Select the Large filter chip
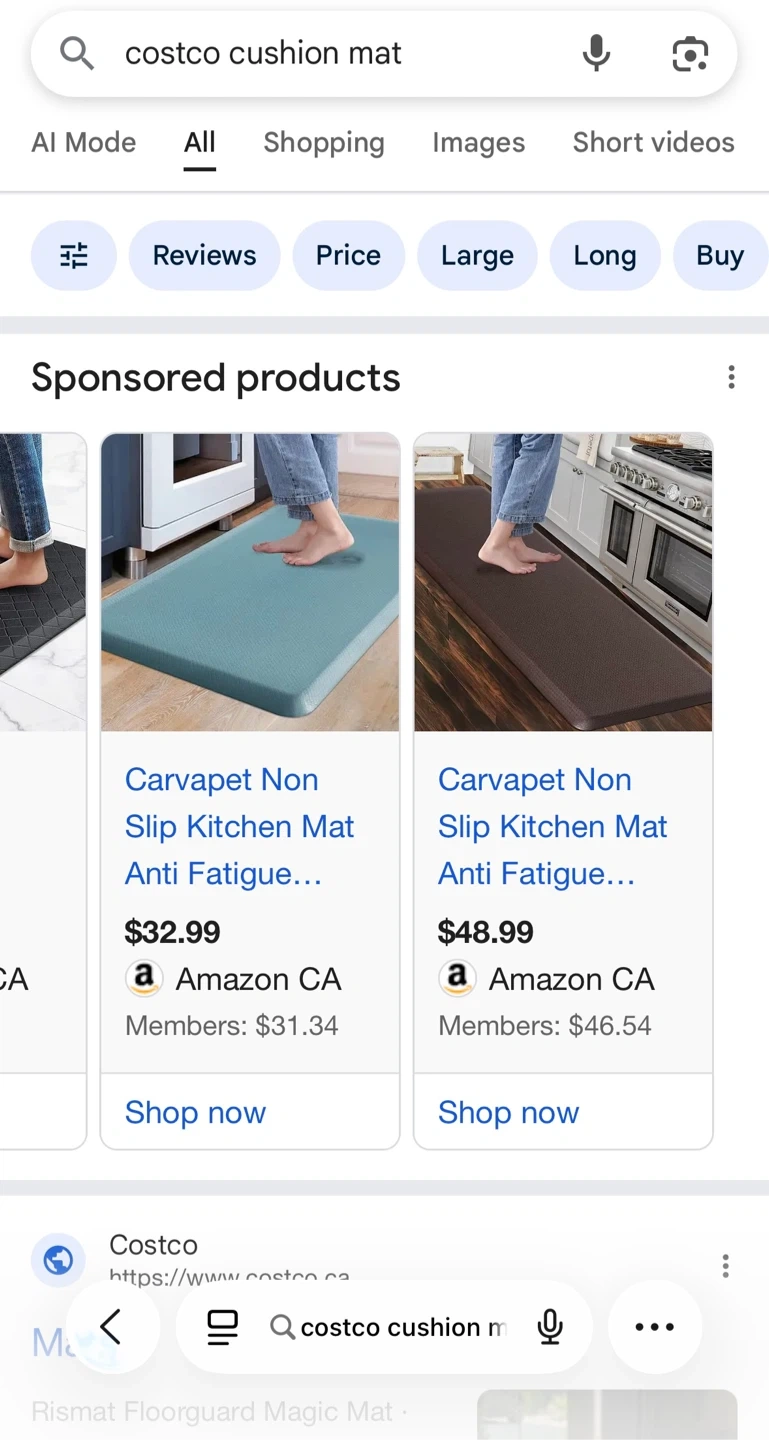 pyautogui.click(x=477, y=256)
